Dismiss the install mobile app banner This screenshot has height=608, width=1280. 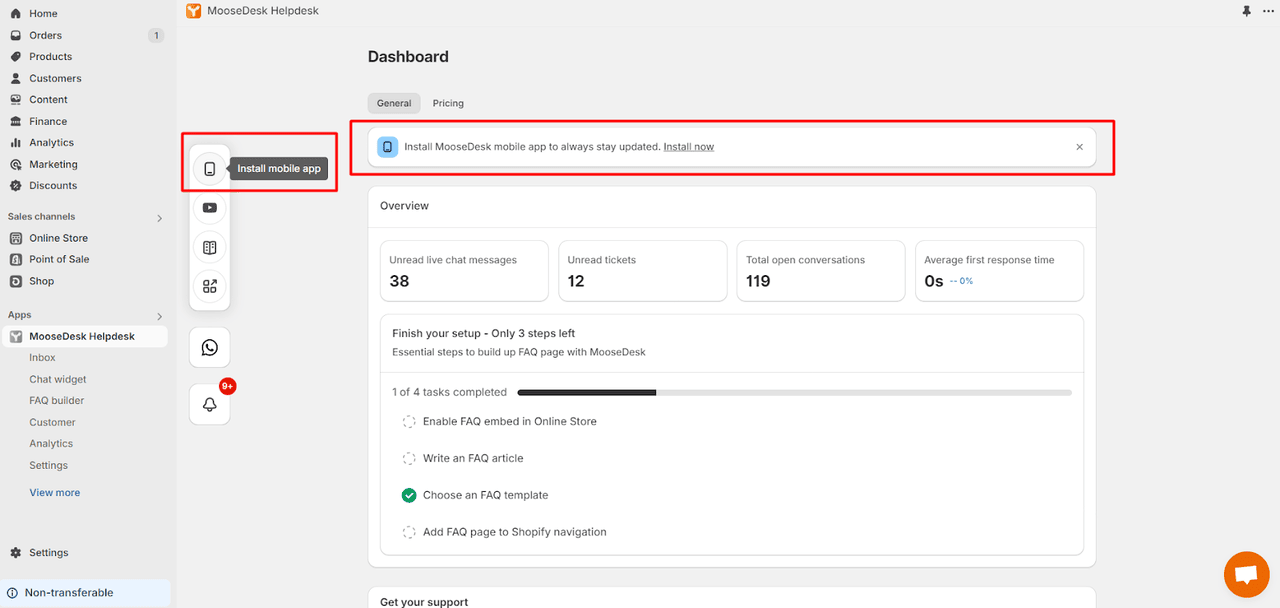click(x=1079, y=147)
